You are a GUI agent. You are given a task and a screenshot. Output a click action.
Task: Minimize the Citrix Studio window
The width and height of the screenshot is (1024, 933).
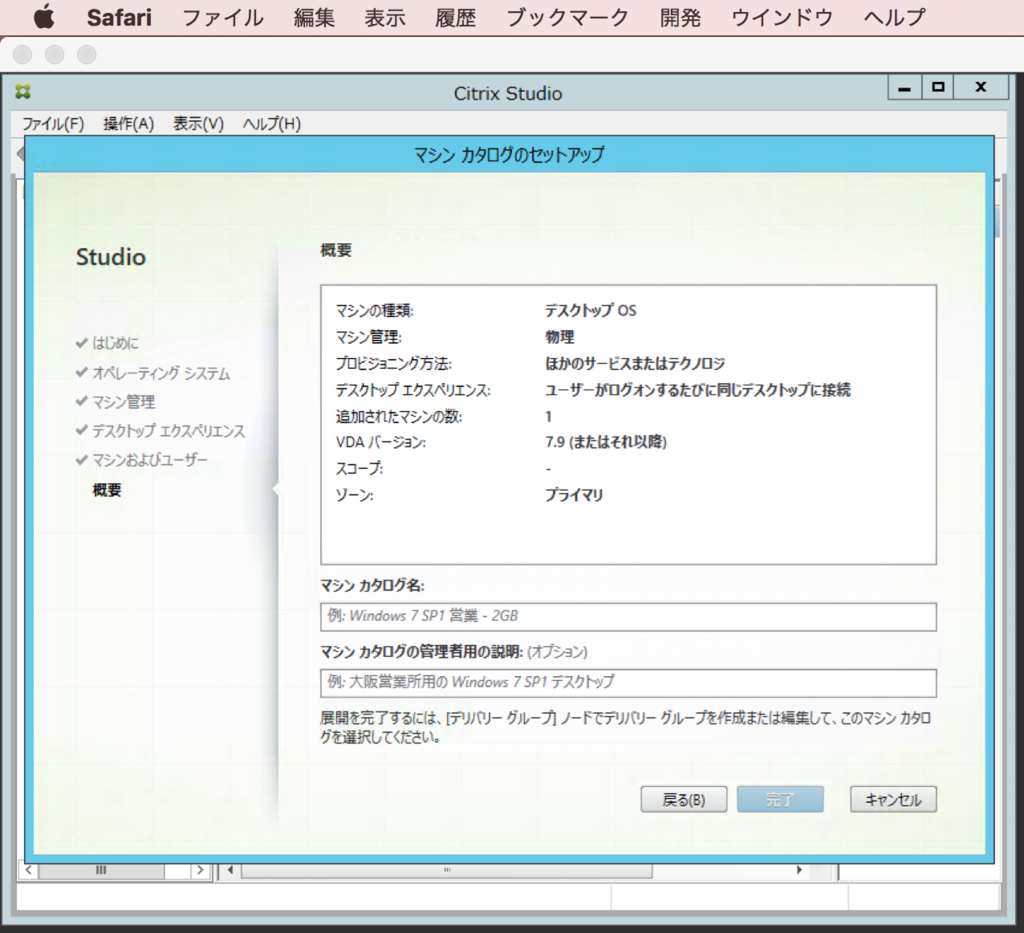[904, 87]
